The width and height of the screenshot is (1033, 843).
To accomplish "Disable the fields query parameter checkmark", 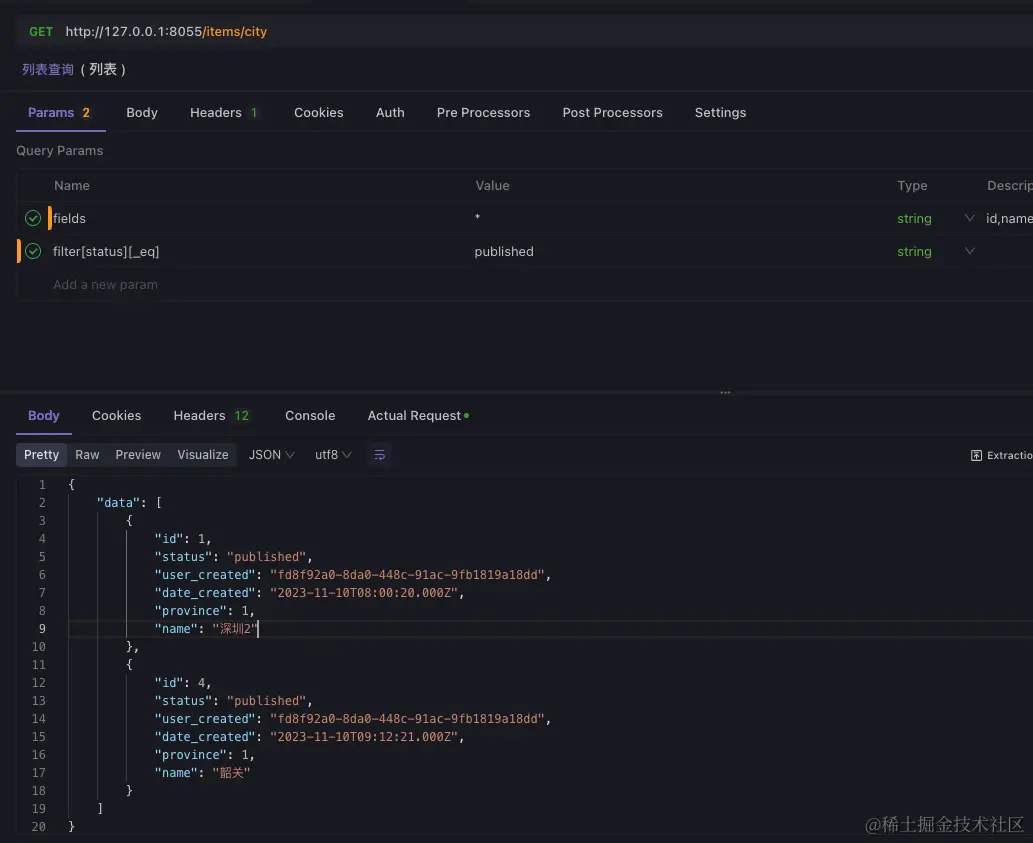I will 32,218.
